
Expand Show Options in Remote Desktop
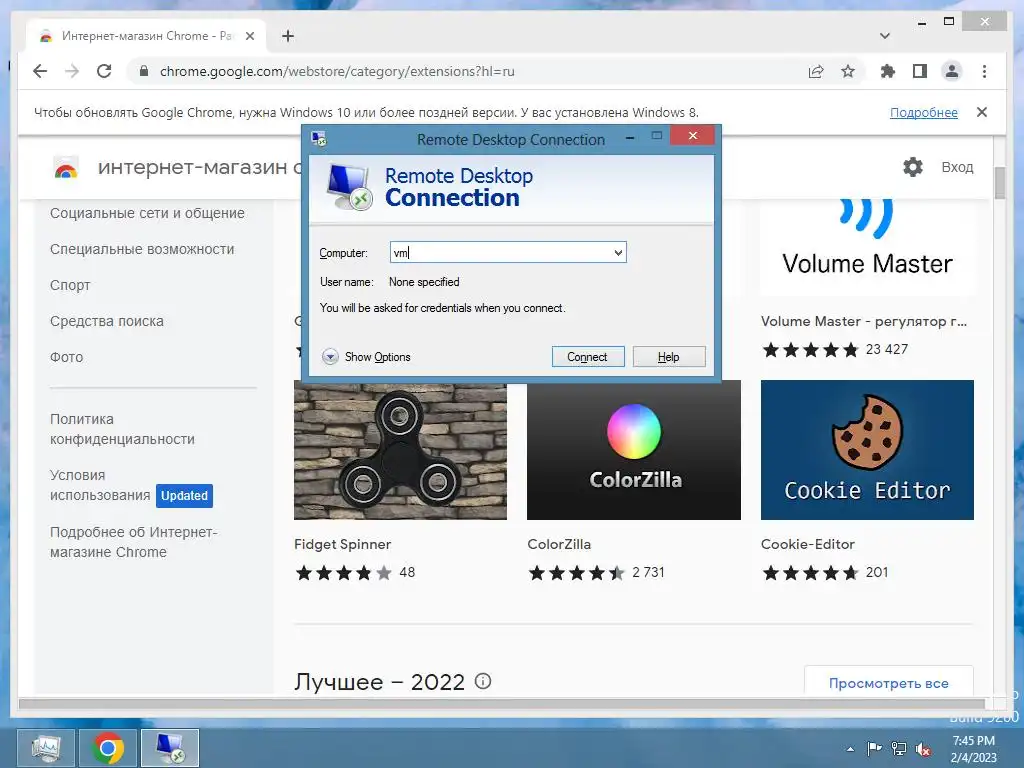coord(366,357)
